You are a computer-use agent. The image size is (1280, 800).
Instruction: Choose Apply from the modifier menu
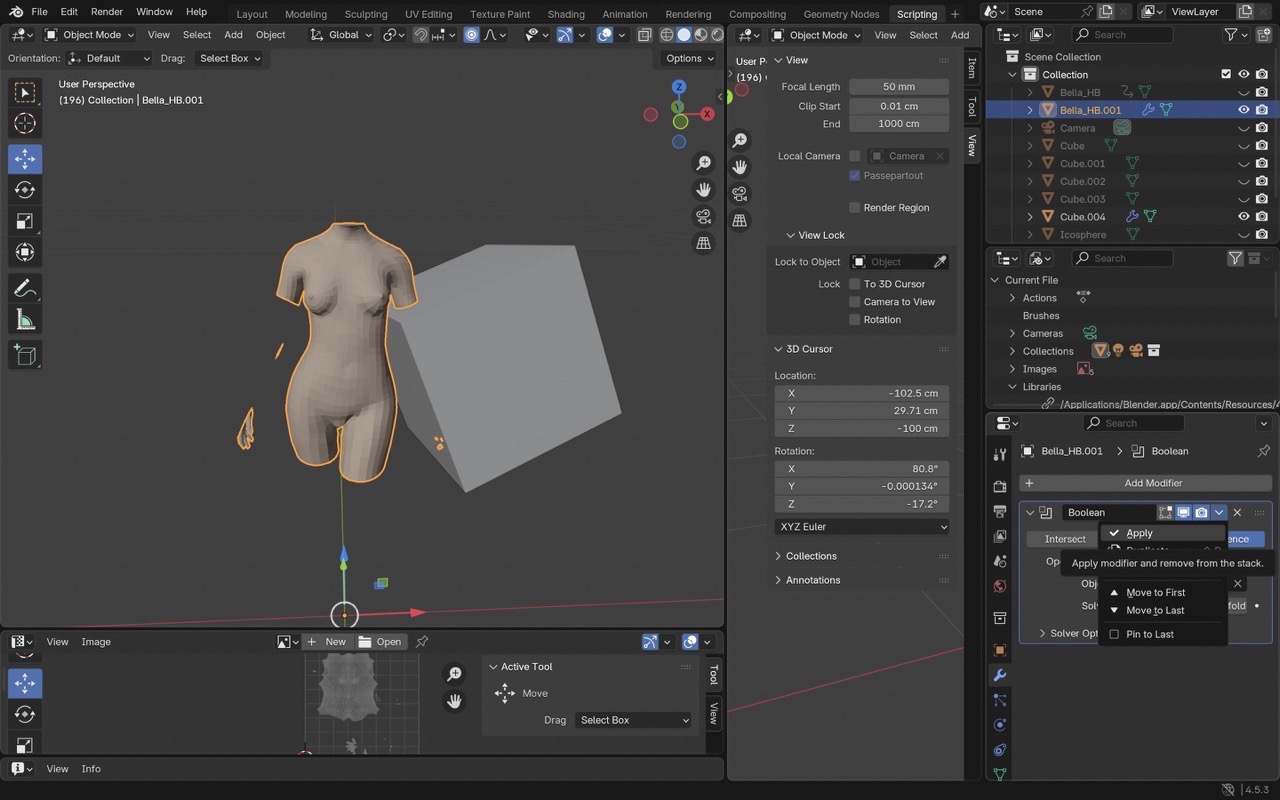point(1139,533)
